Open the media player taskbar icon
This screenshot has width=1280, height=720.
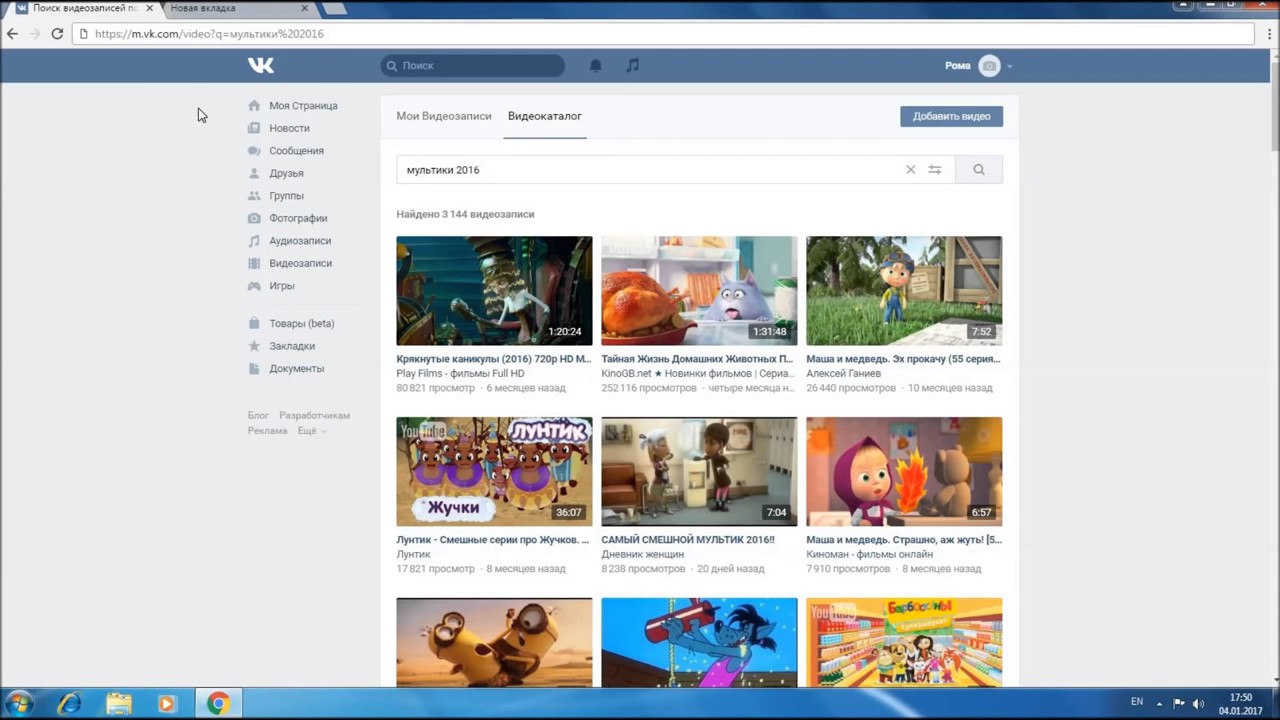pos(167,704)
